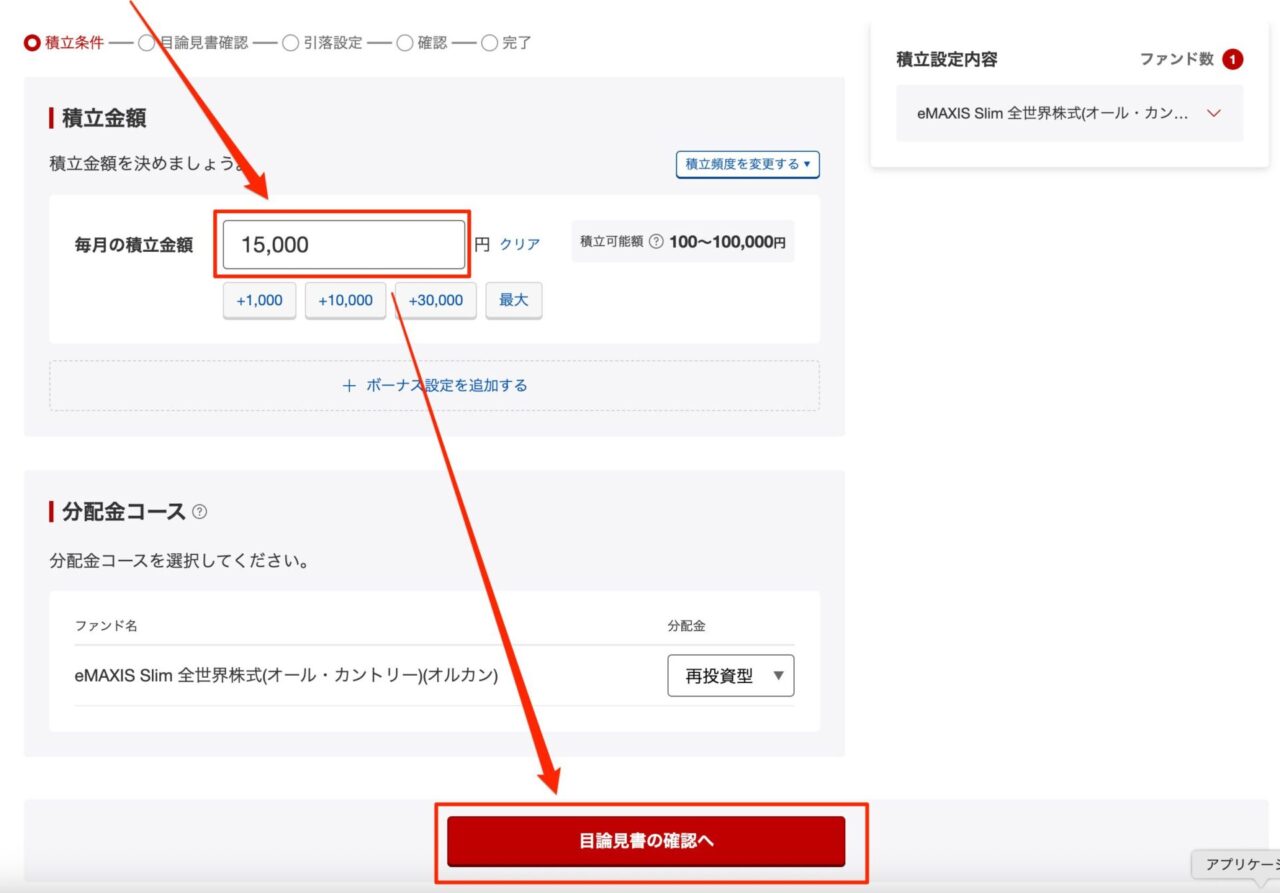Screen dimensions: 1280x893
Task: Click the 引落設定 step circle
Action: [x=290, y=42]
